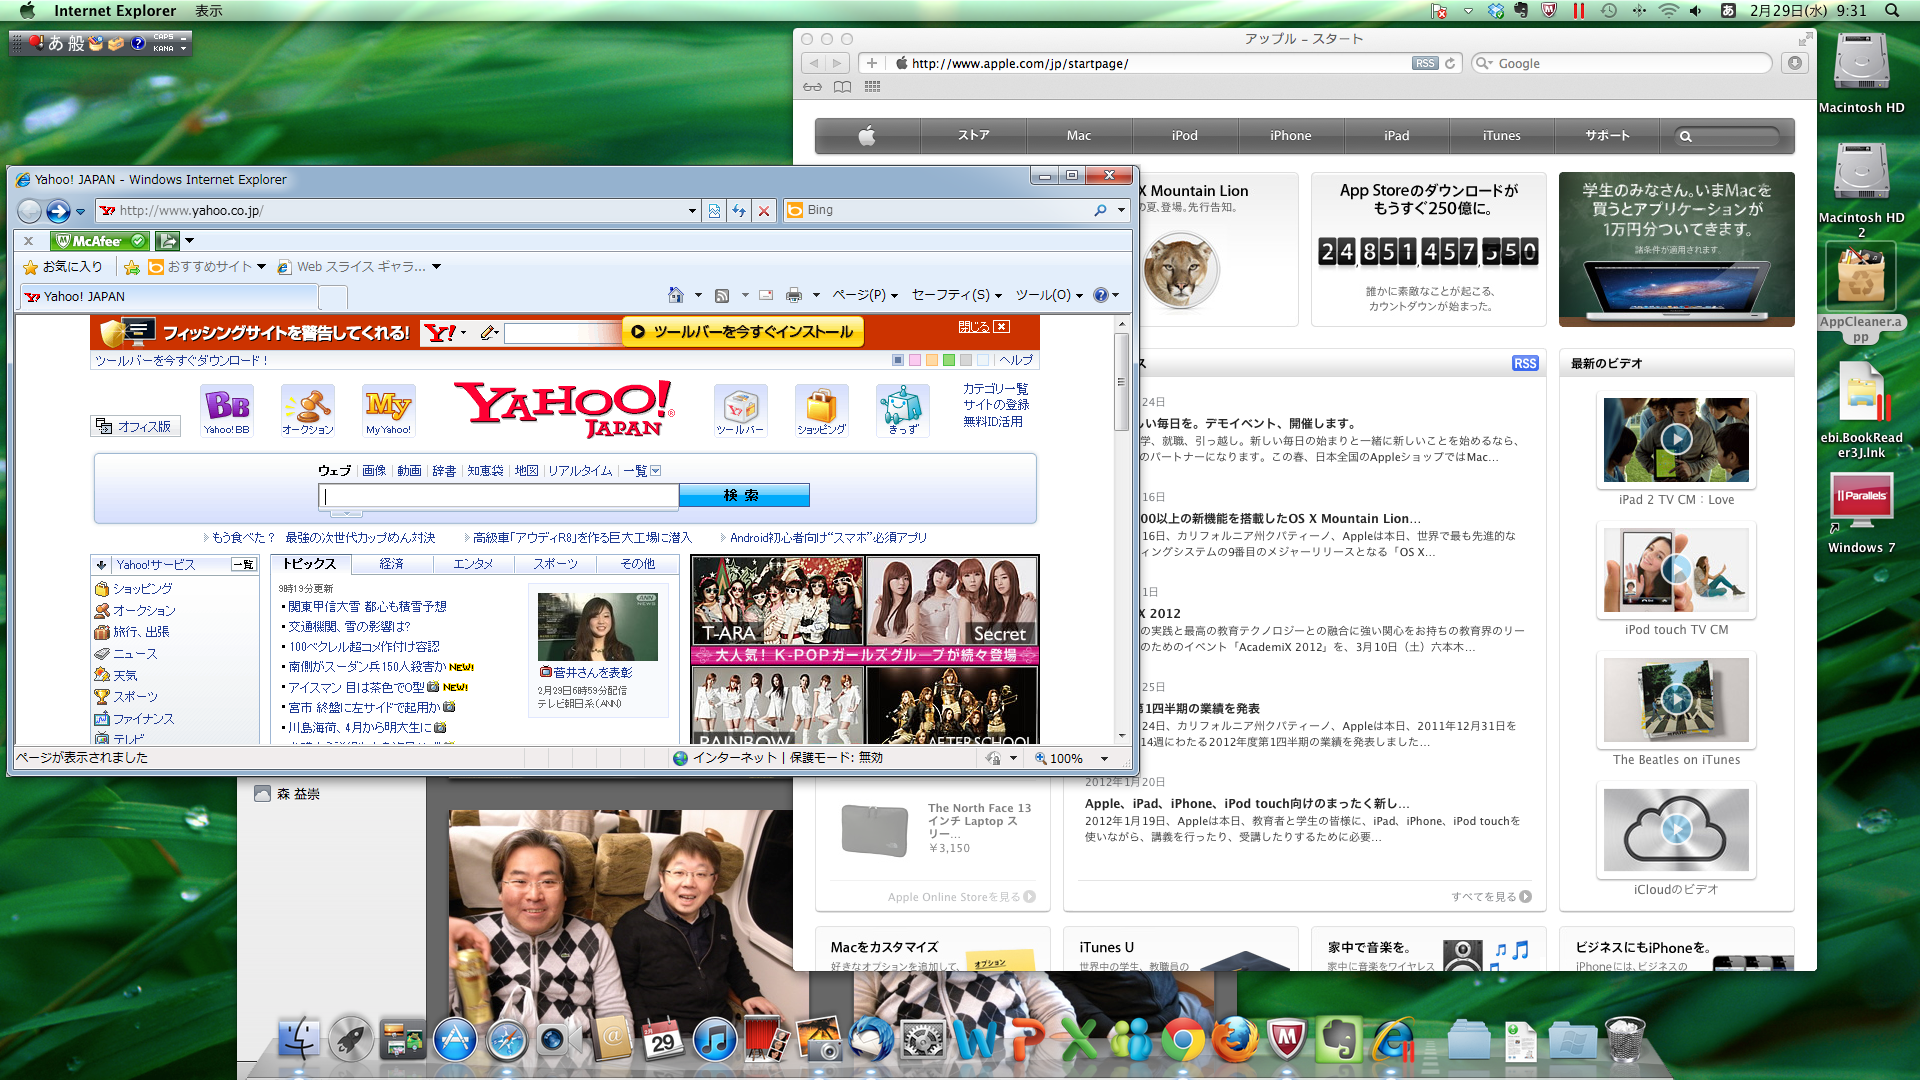Expand the おすすめサイト dropdown
Image resolution: width=1920 pixels, height=1080 pixels.
coord(261,267)
